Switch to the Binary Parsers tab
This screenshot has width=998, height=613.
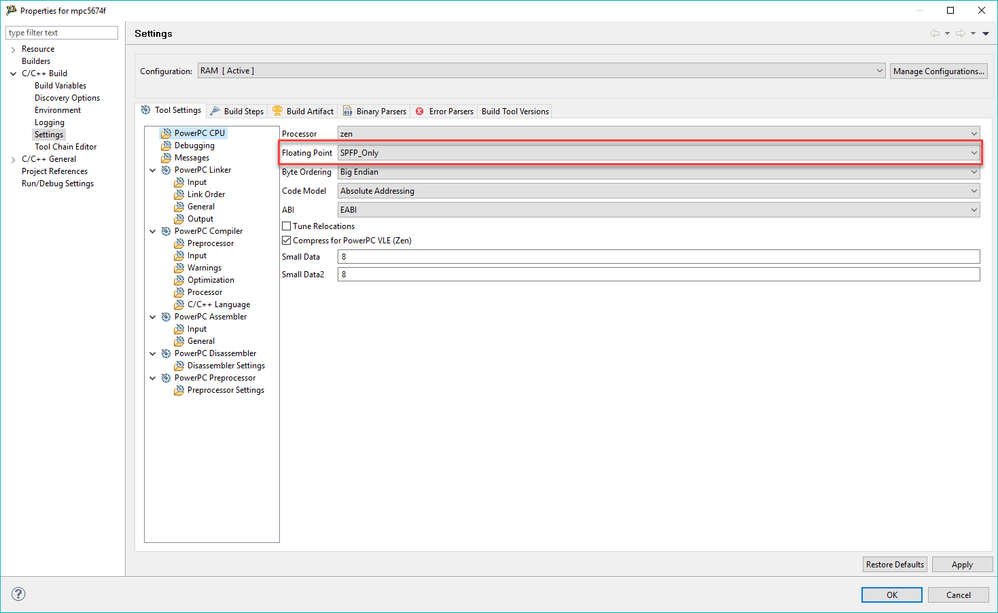374,111
